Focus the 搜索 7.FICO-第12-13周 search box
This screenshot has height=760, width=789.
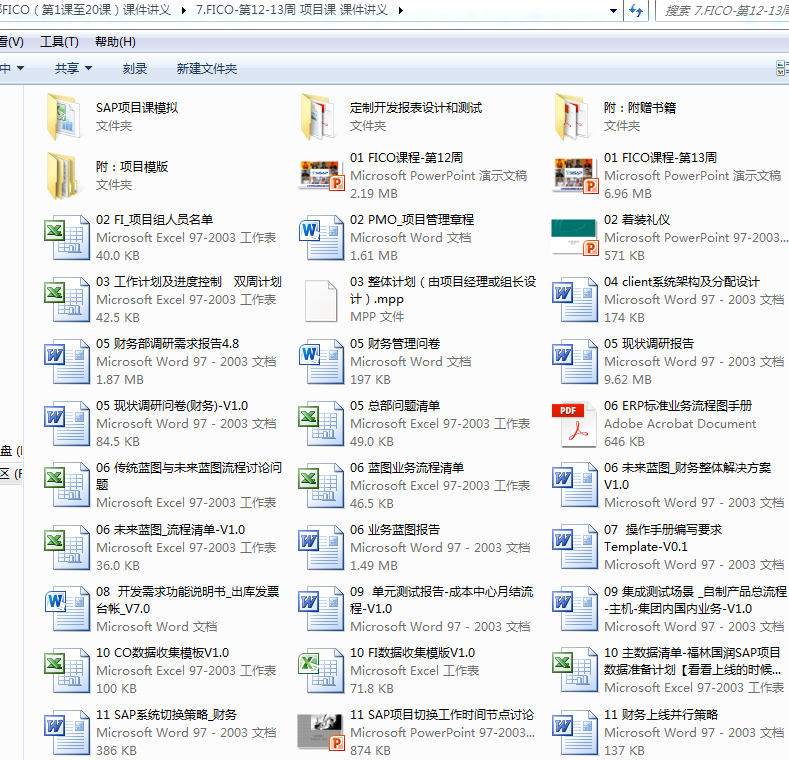[x=724, y=11]
